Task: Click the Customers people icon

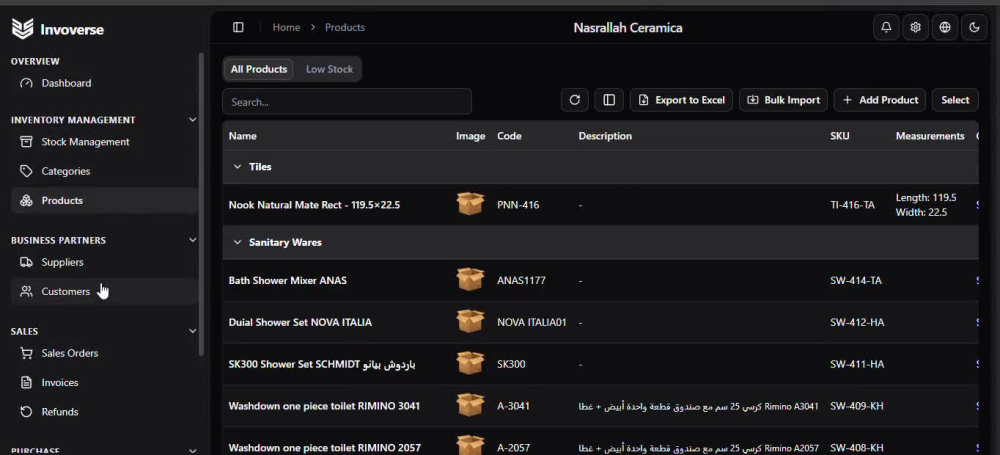Action: (x=26, y=292)
